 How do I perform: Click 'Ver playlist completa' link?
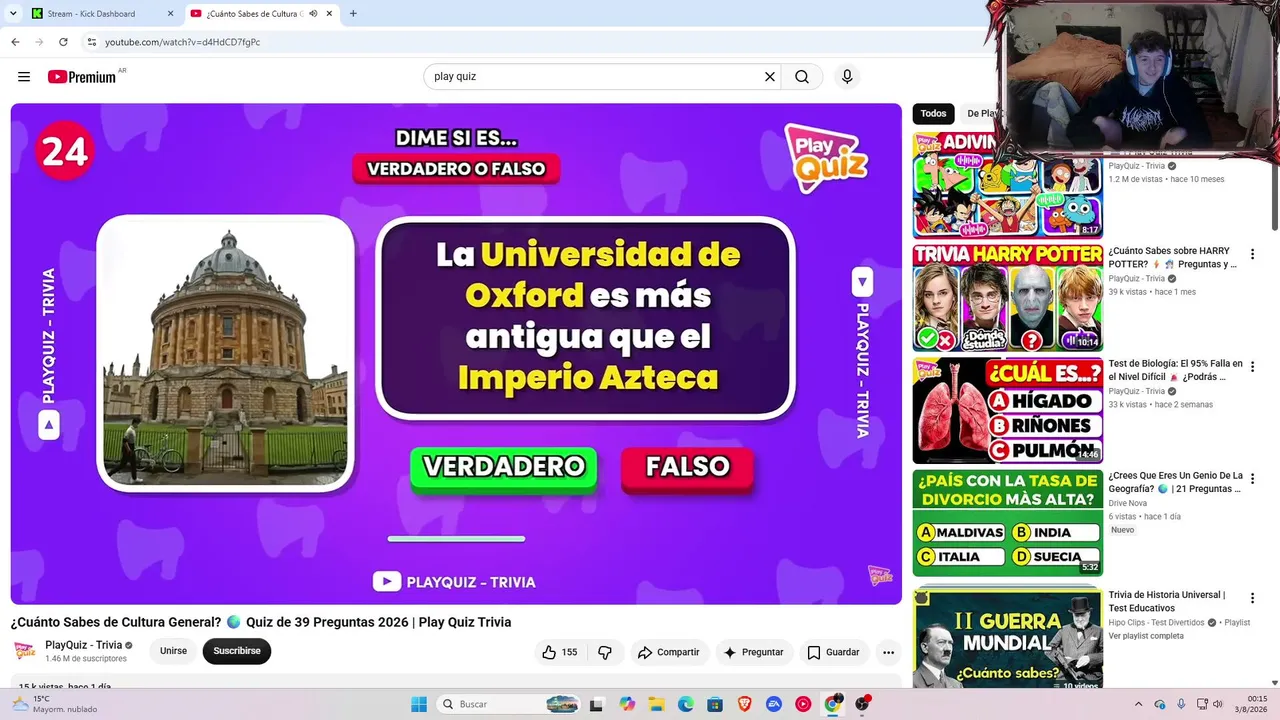click(1146, 636)
